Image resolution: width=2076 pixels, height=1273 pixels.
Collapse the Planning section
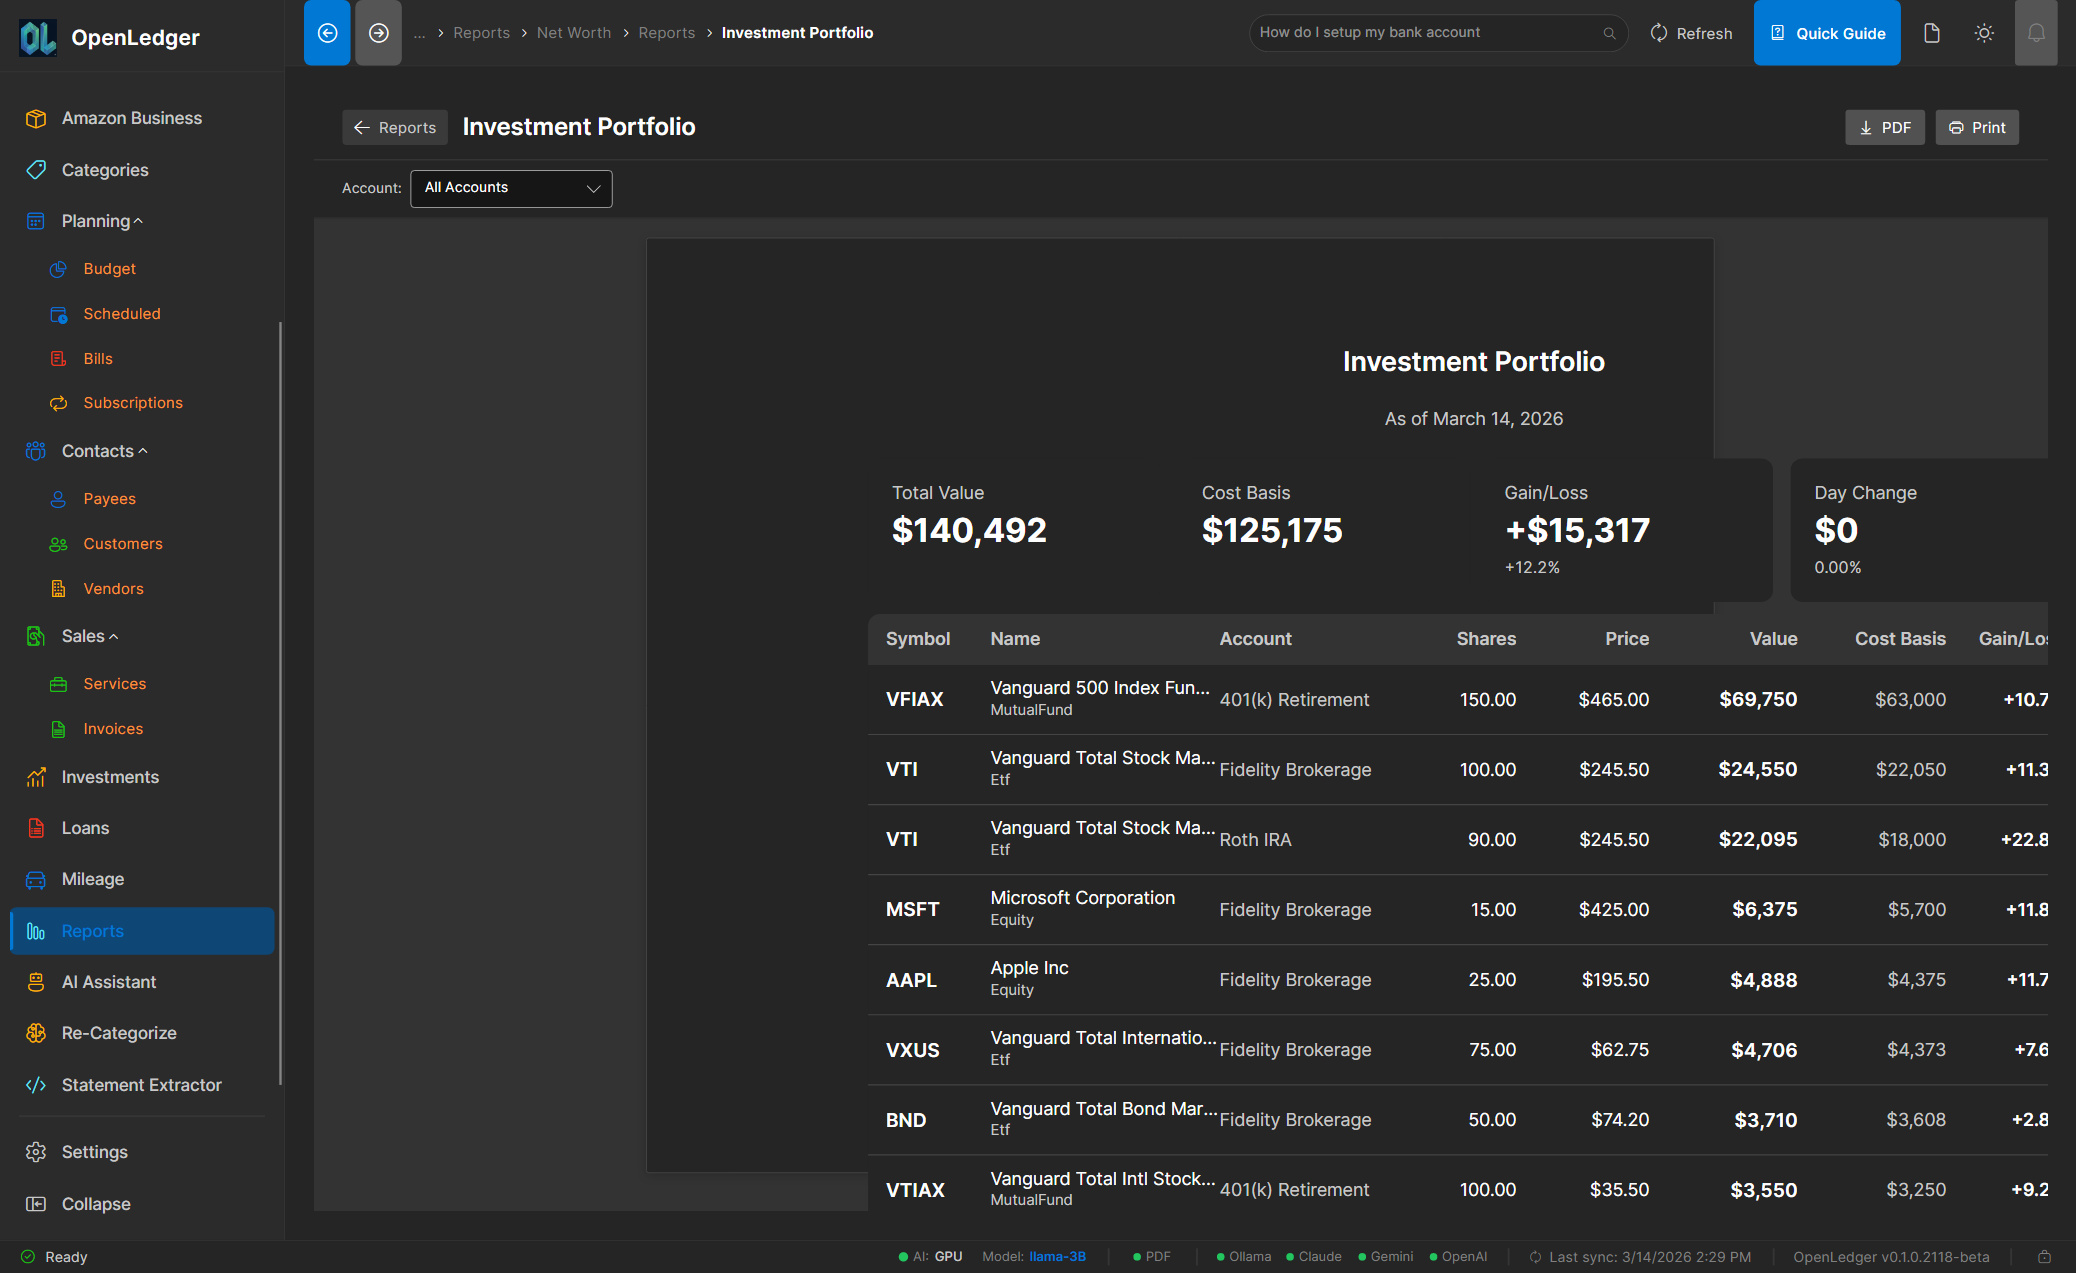97,220
